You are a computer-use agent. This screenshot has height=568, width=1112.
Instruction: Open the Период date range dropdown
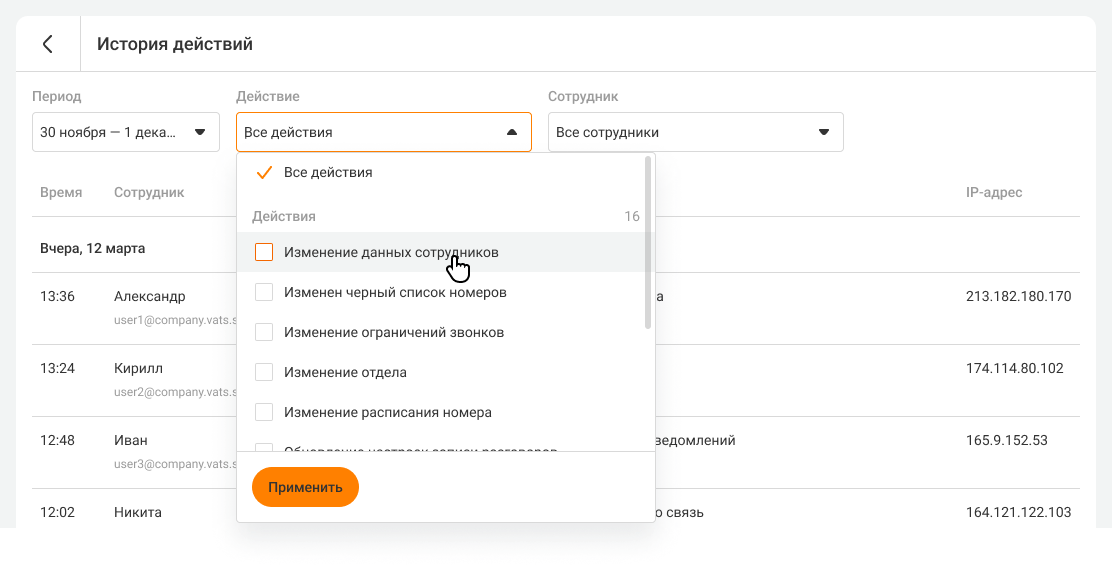pyautogui.click(x=125, y=132)
